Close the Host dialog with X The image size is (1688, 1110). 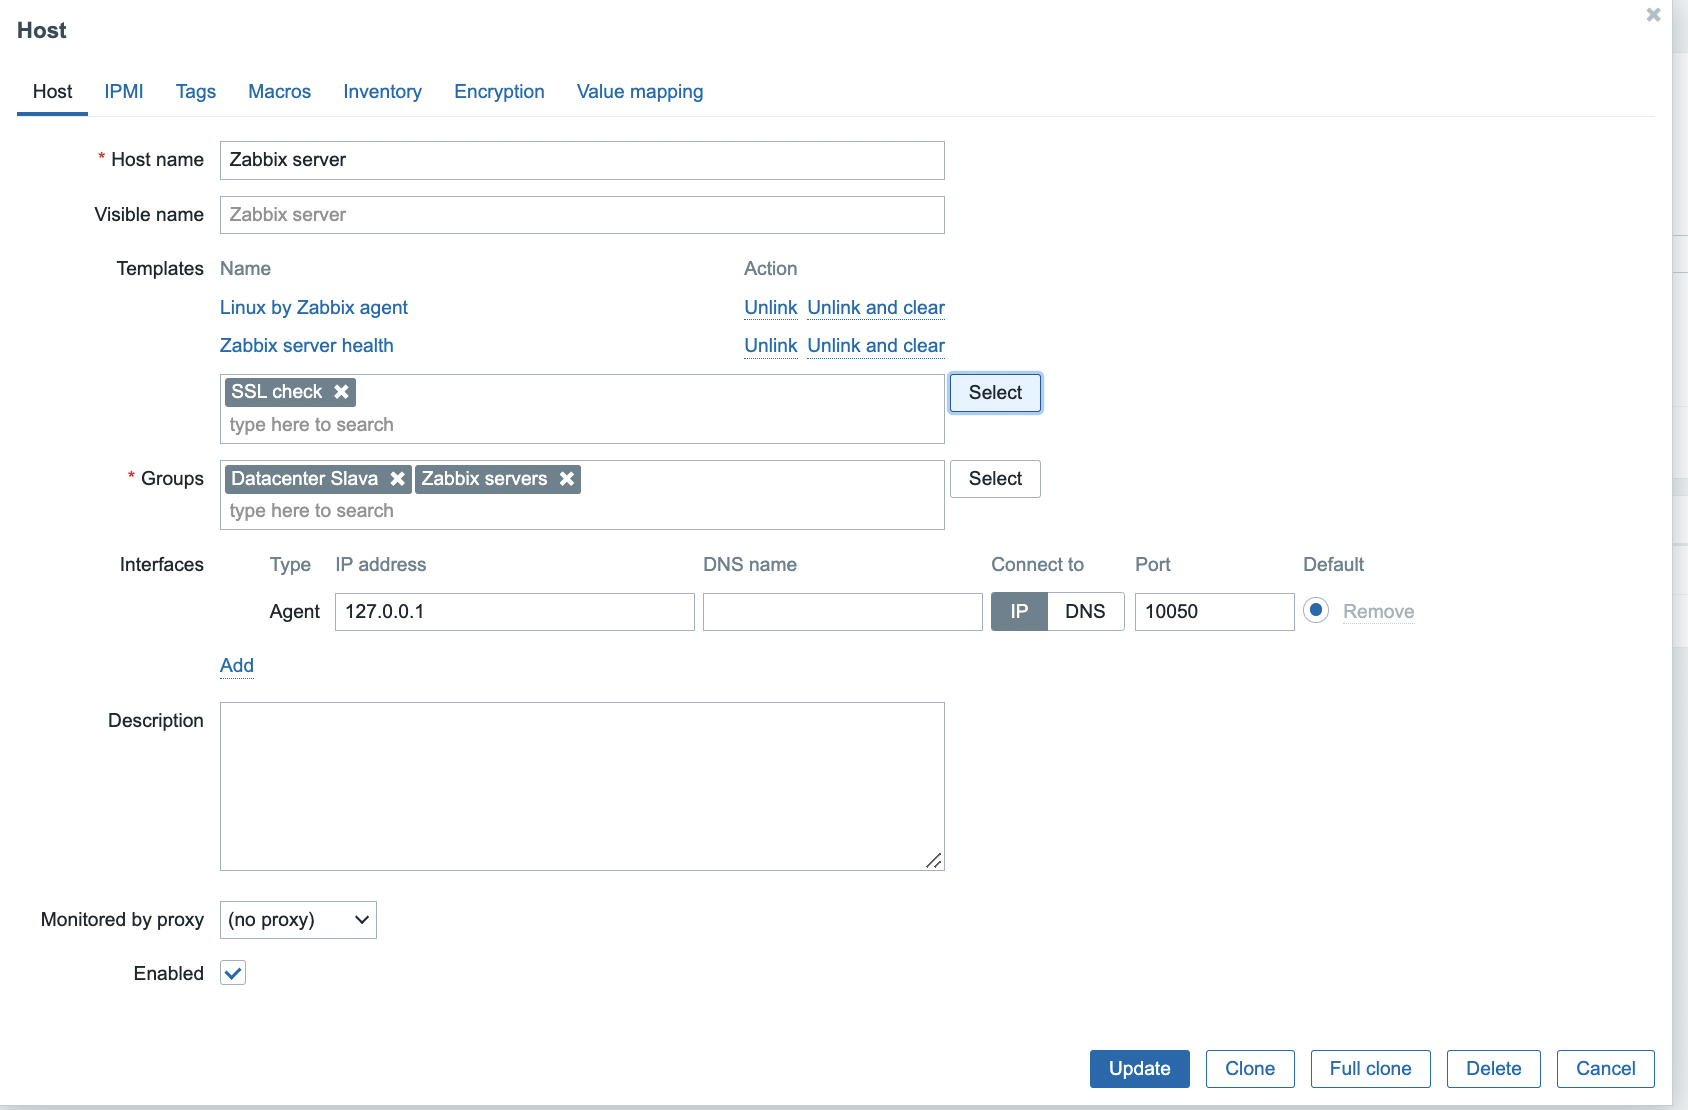[x=1653, y=15]
